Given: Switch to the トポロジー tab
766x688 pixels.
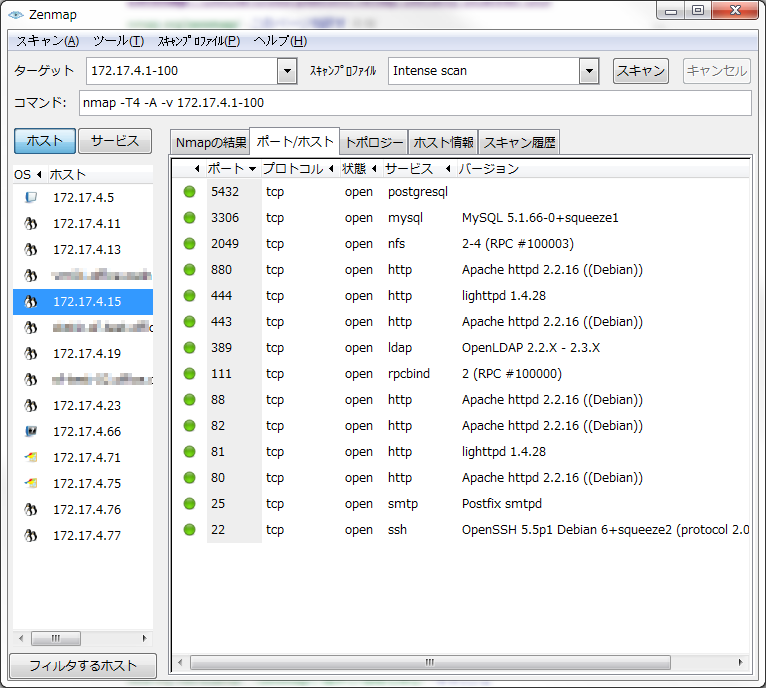Looking at the screenshot, I should 374,143.
